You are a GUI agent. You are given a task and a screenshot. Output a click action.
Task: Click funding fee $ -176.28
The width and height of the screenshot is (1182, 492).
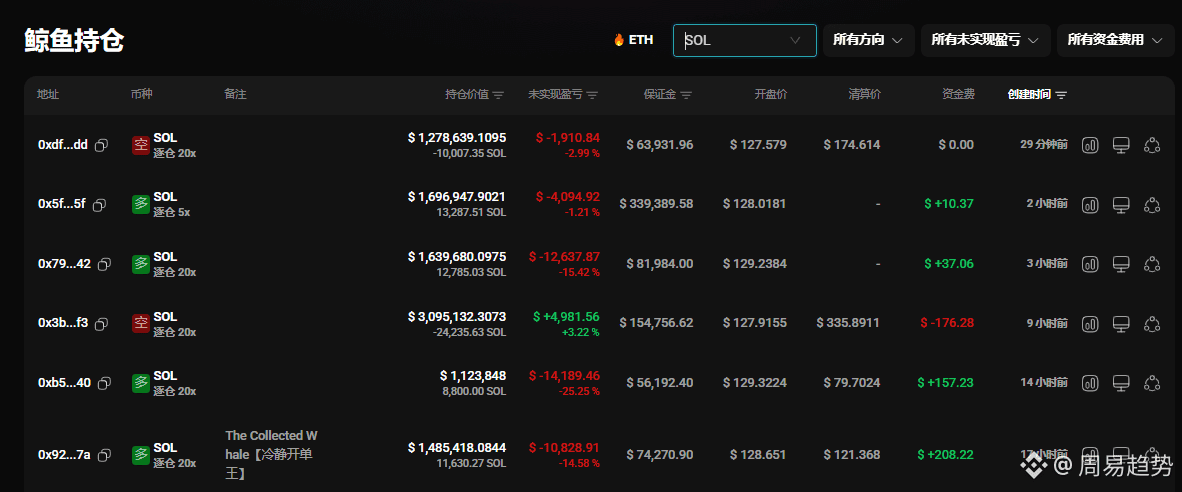(947, 323)
